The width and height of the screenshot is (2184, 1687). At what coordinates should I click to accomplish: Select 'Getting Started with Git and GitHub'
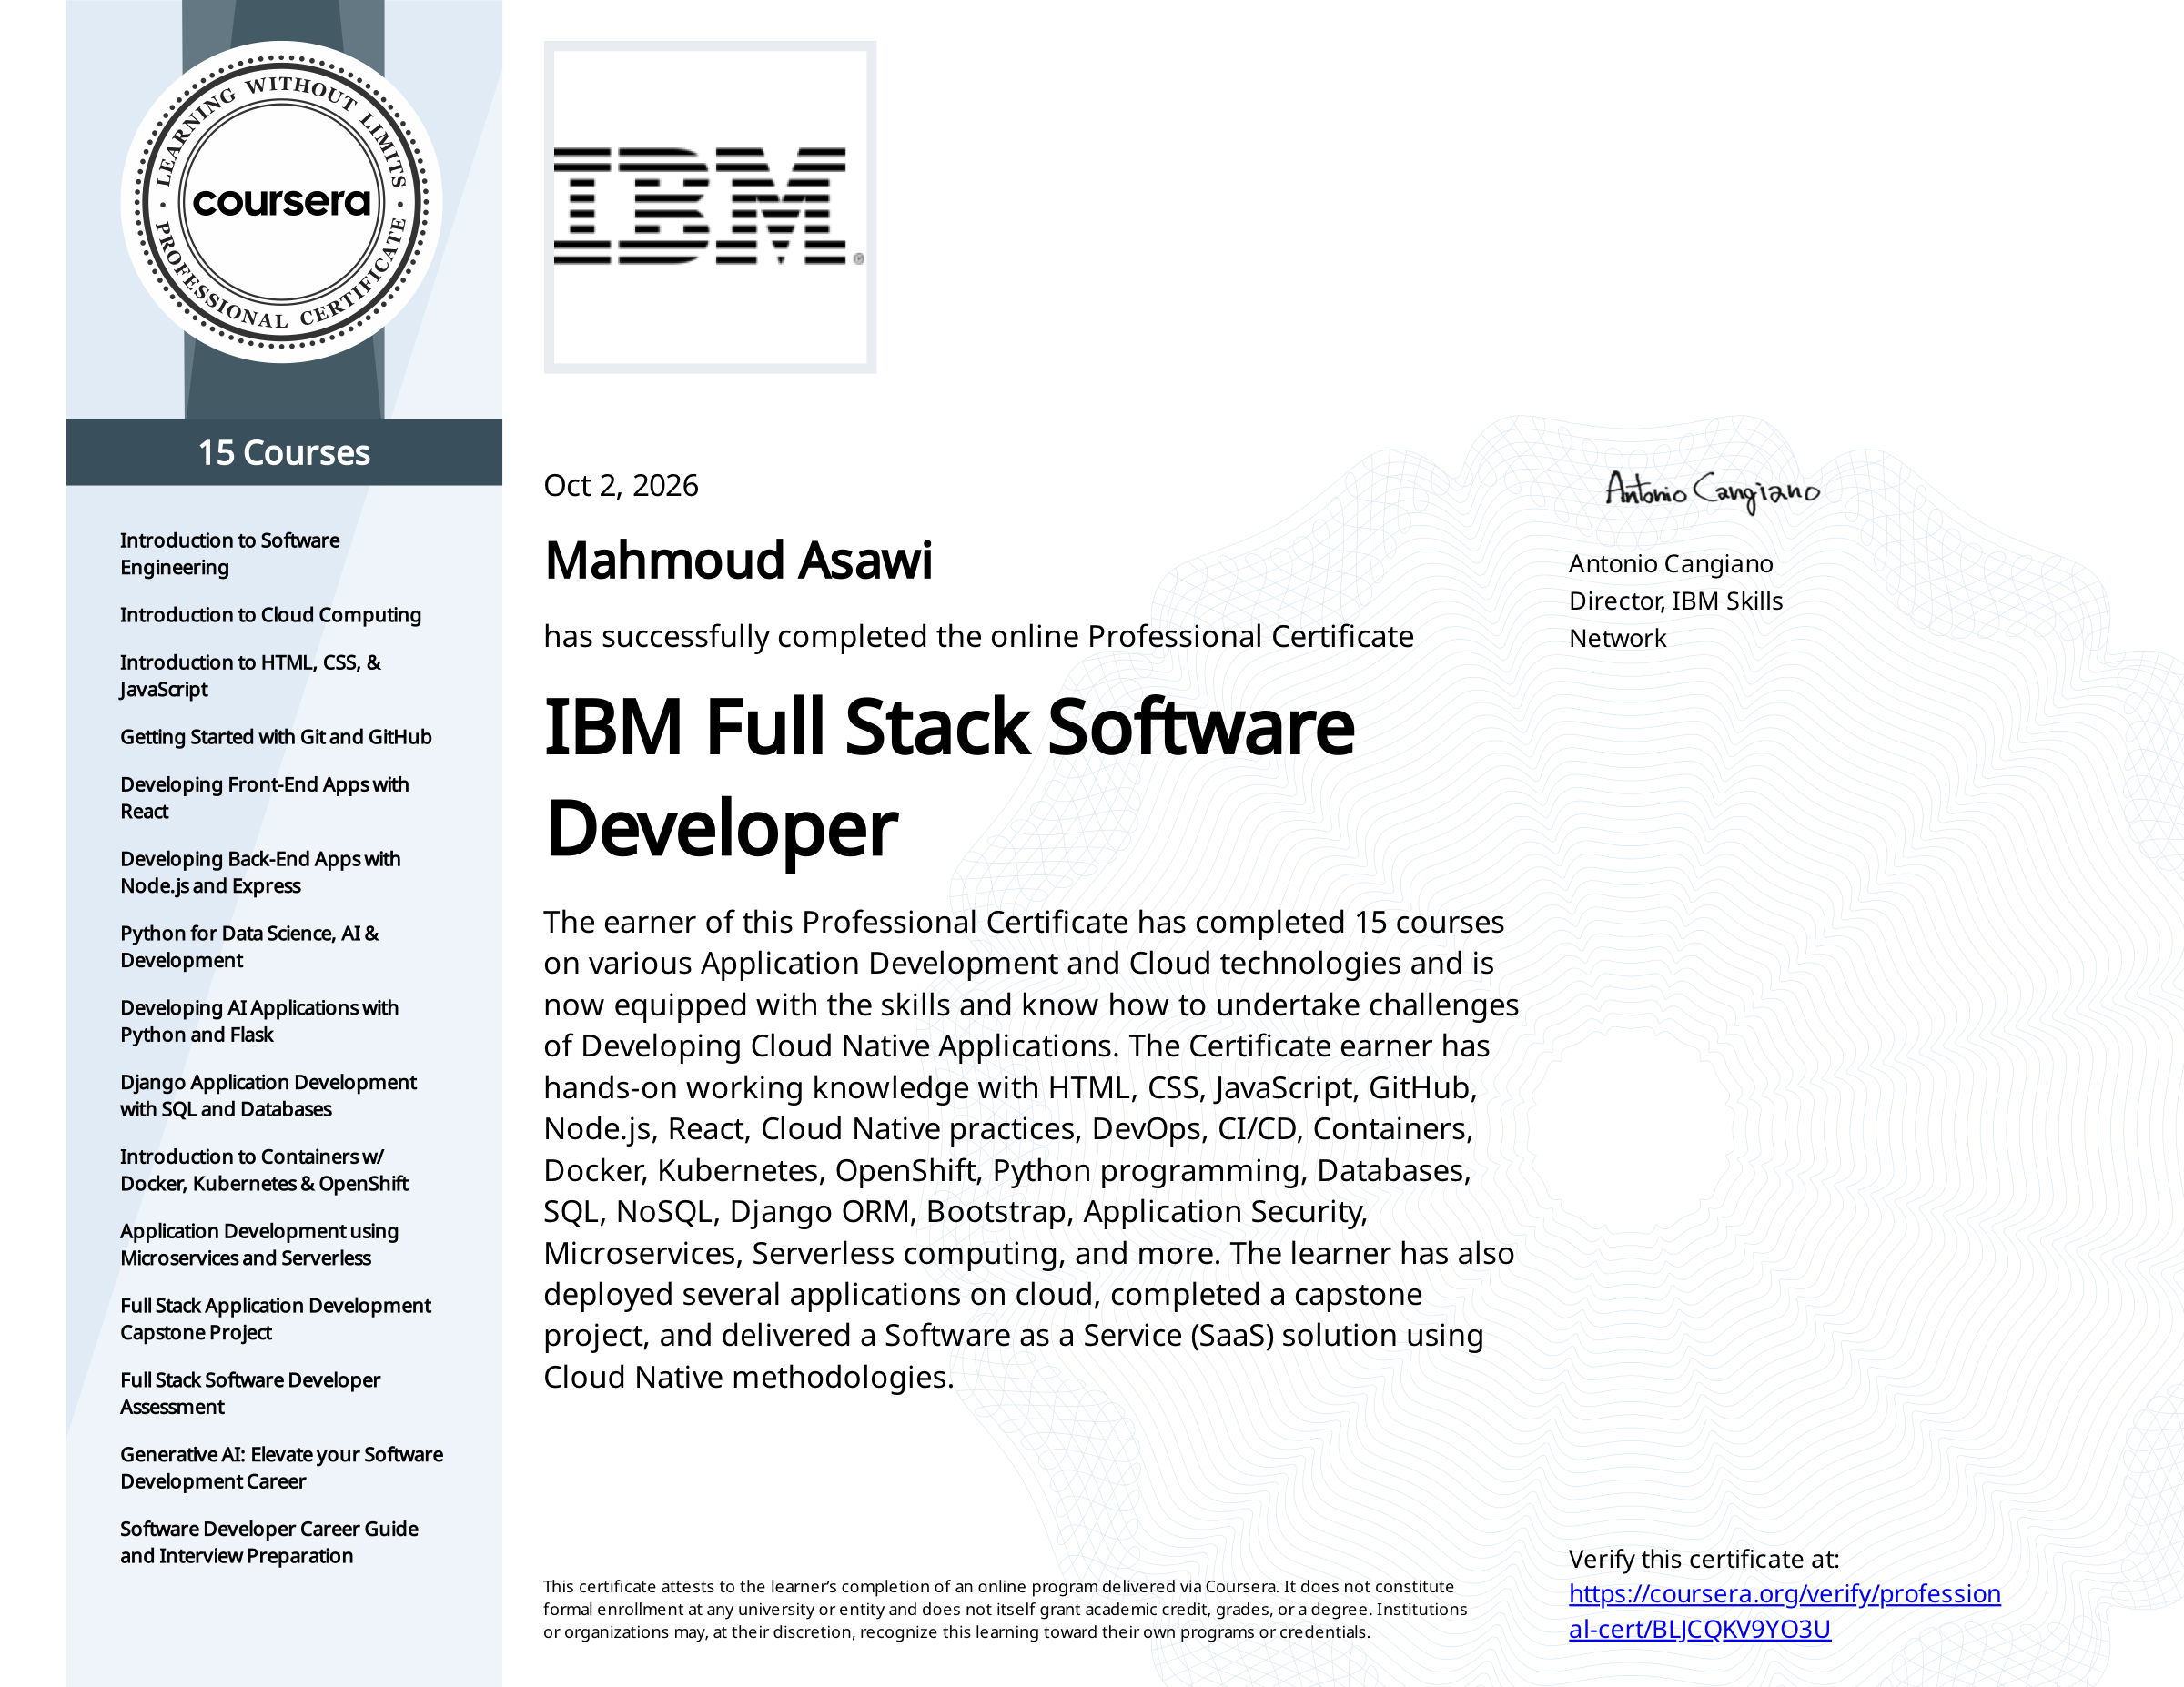point(276,737)
